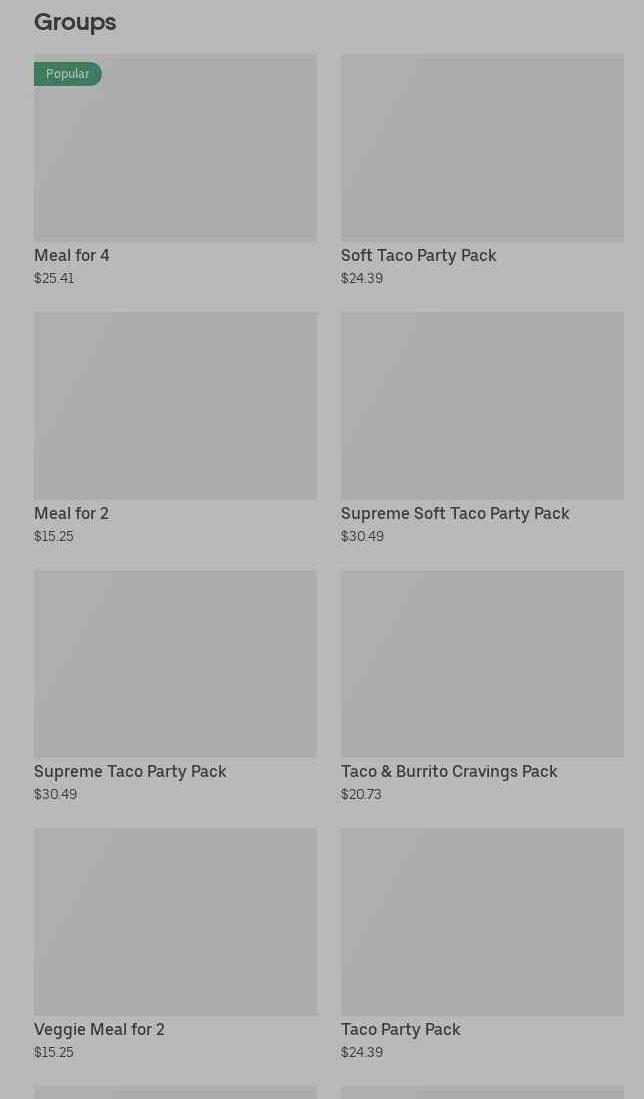This screenshot has width=644, height=1099.
Task: Select the Meal for 2 image
Action: [175, 406]
